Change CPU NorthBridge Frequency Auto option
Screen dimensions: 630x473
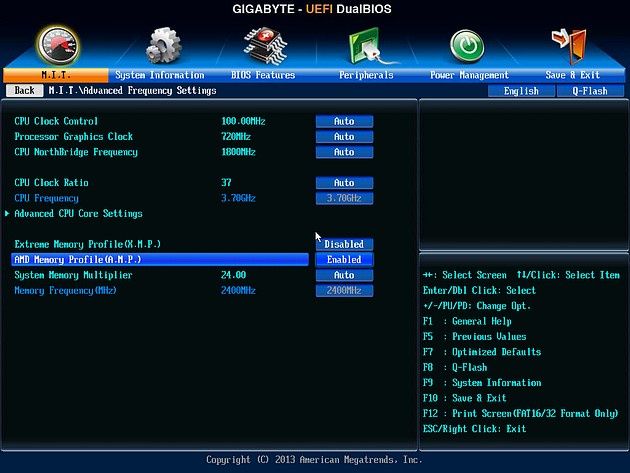tap(344, 152)
